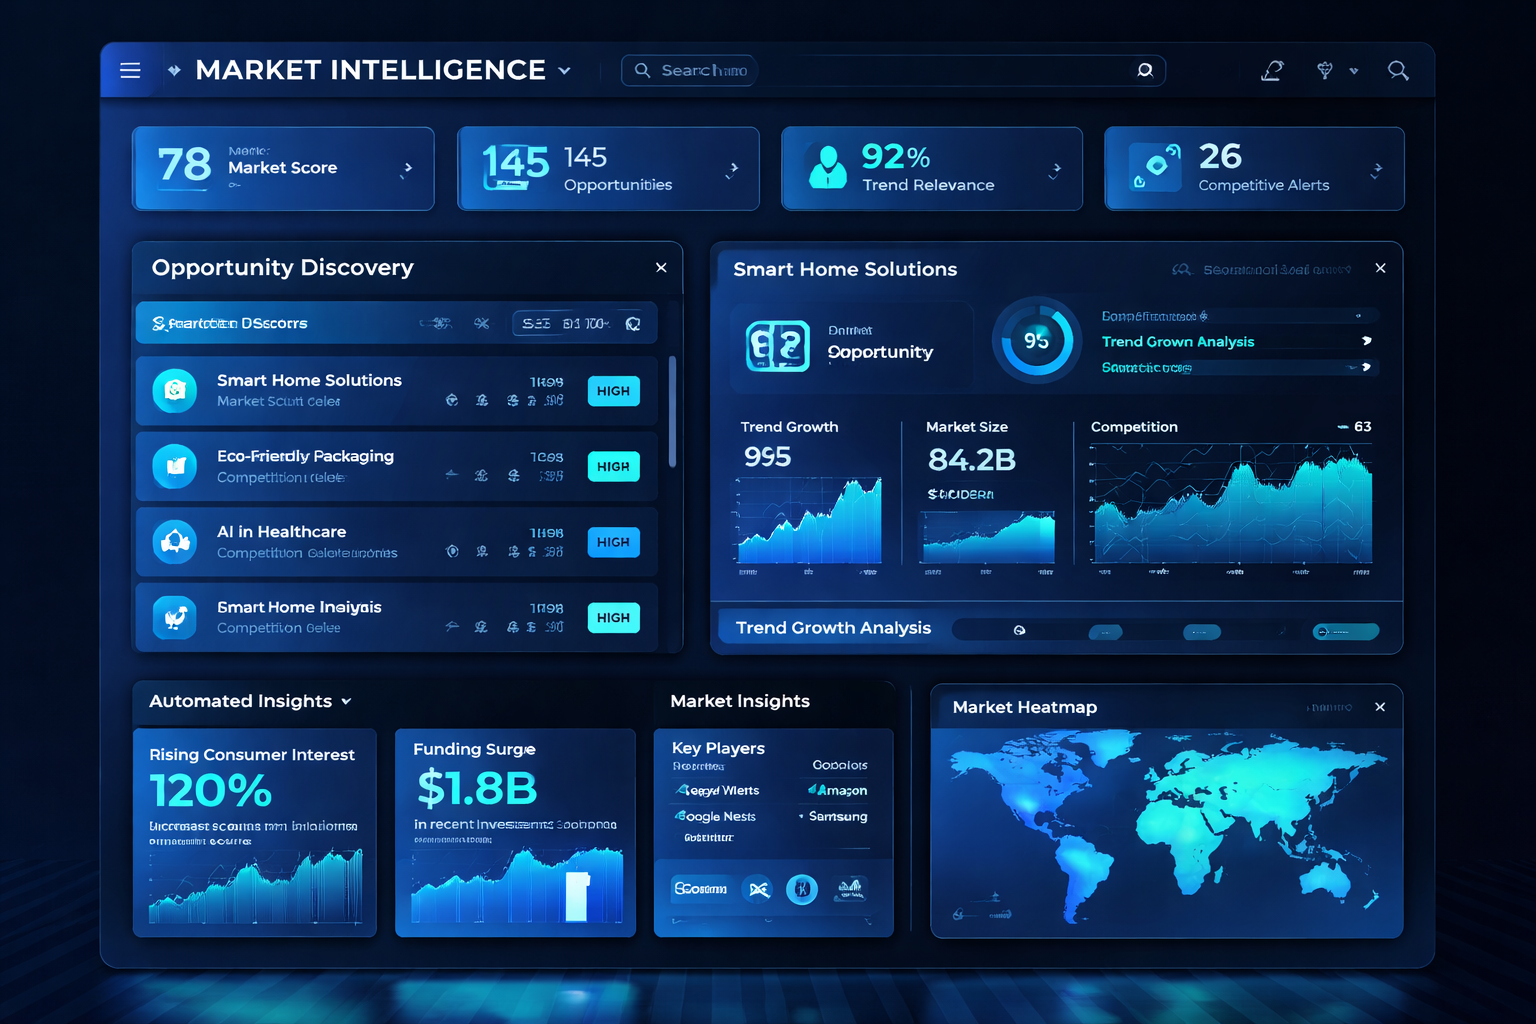Open the dropdown beside the heart icon
This screenshot has width=1536, height=1024.
click(1355, 70)
